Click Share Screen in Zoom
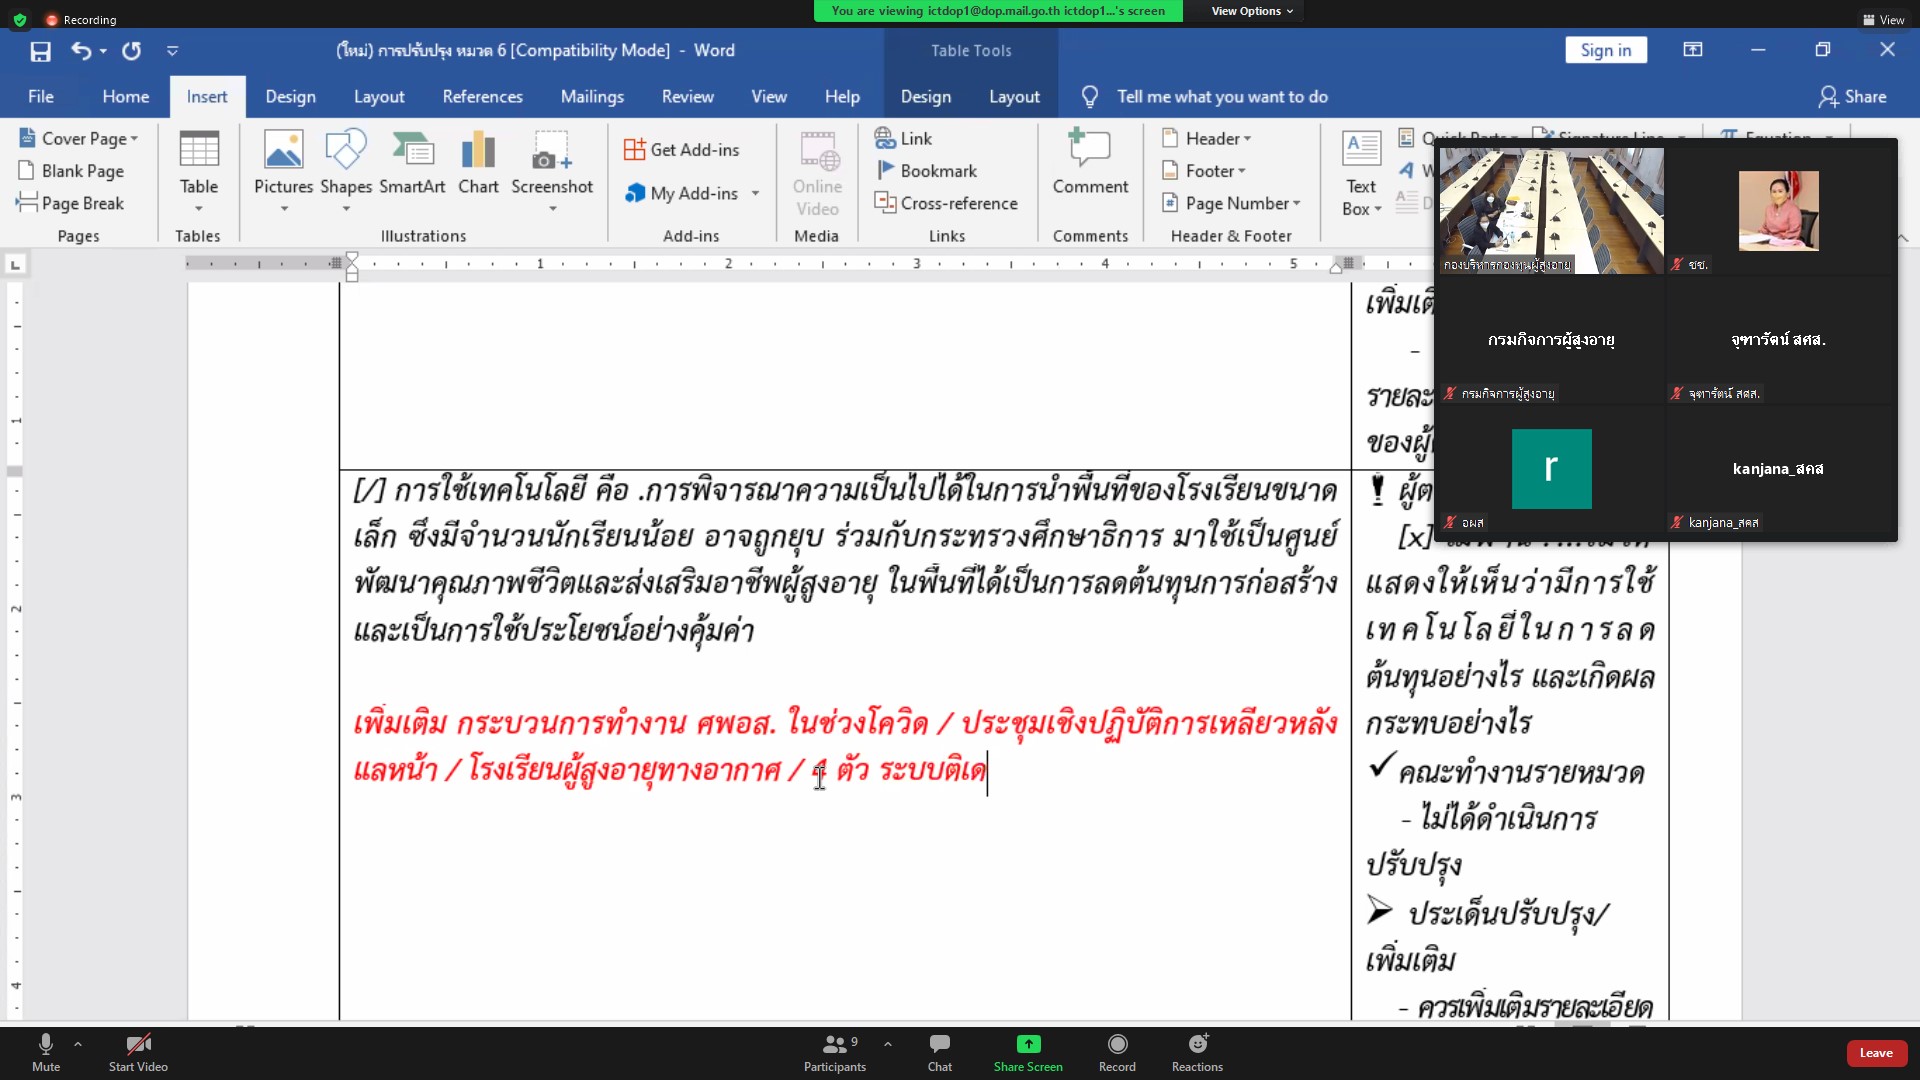 coord(1028,1053)
